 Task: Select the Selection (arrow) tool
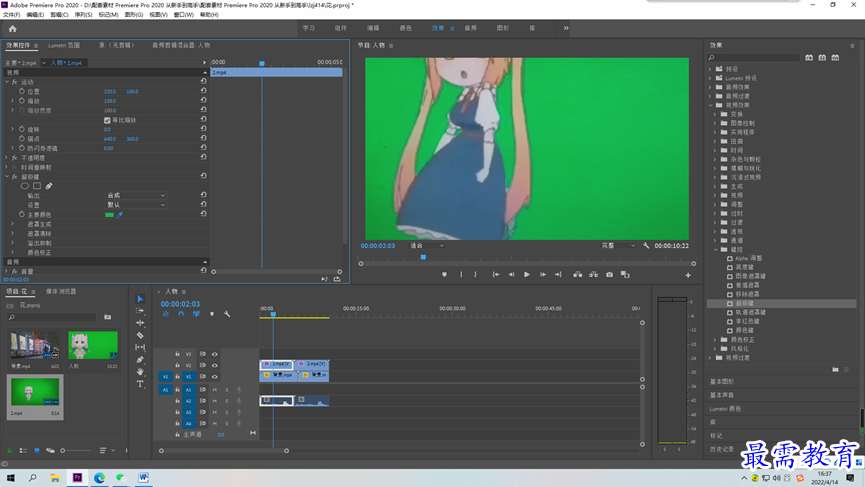(x=140, y=299)
